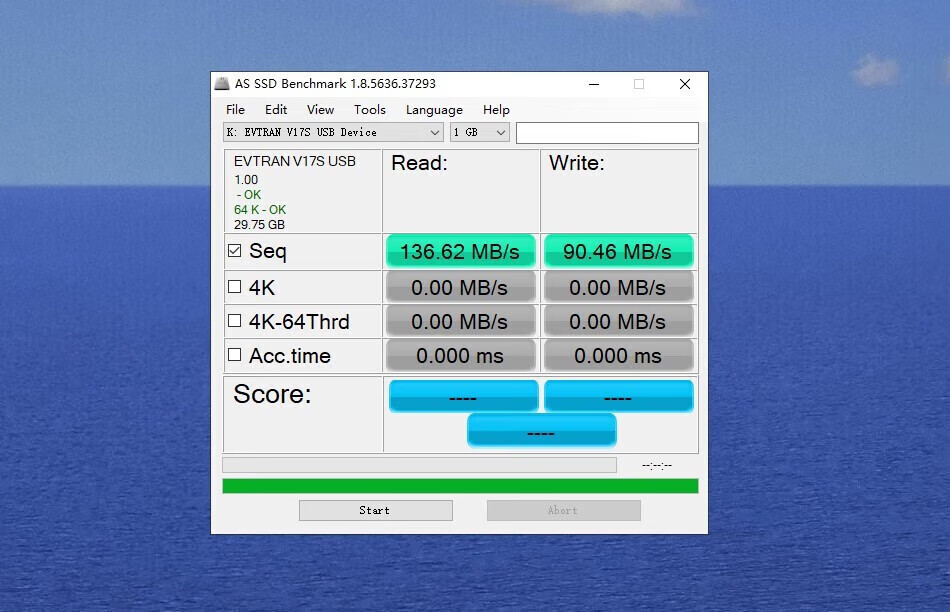Screen dimensions: 950x612
Task: Click the empty text field beside size dropdown
Action: [607, 132]
